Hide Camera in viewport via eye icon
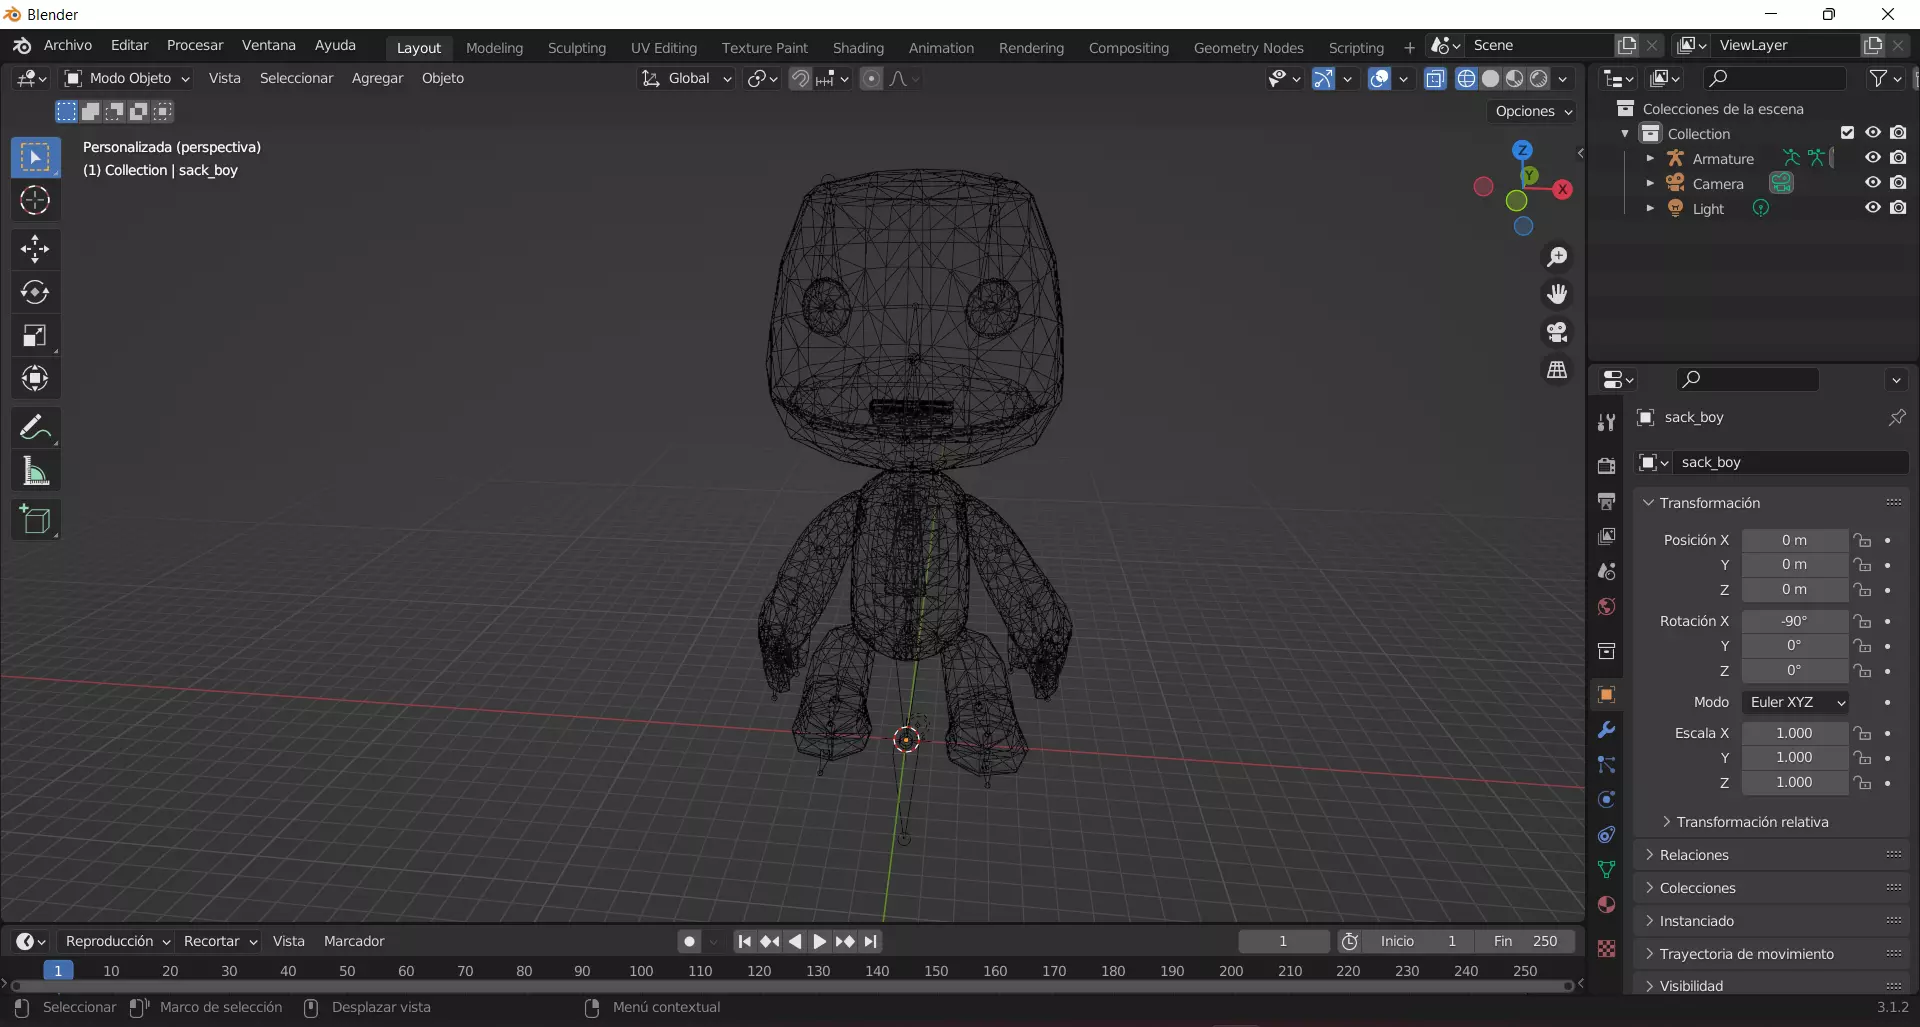The image size is (1920, 1027). [1873, 183]
